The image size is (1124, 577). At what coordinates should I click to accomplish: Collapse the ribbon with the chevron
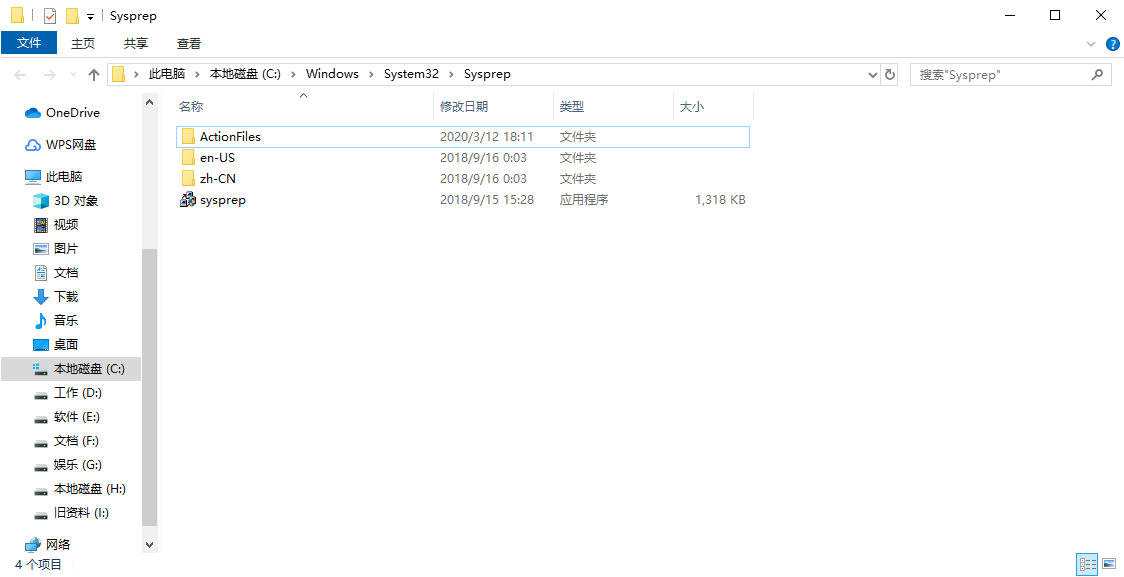click(x=1090, y=43)
